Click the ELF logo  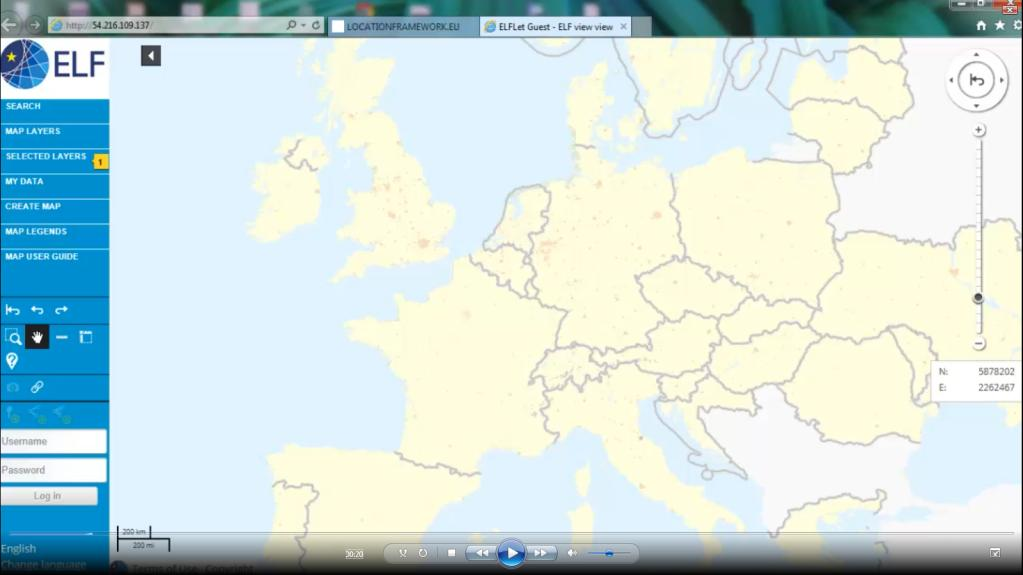(x=53, y=64)
